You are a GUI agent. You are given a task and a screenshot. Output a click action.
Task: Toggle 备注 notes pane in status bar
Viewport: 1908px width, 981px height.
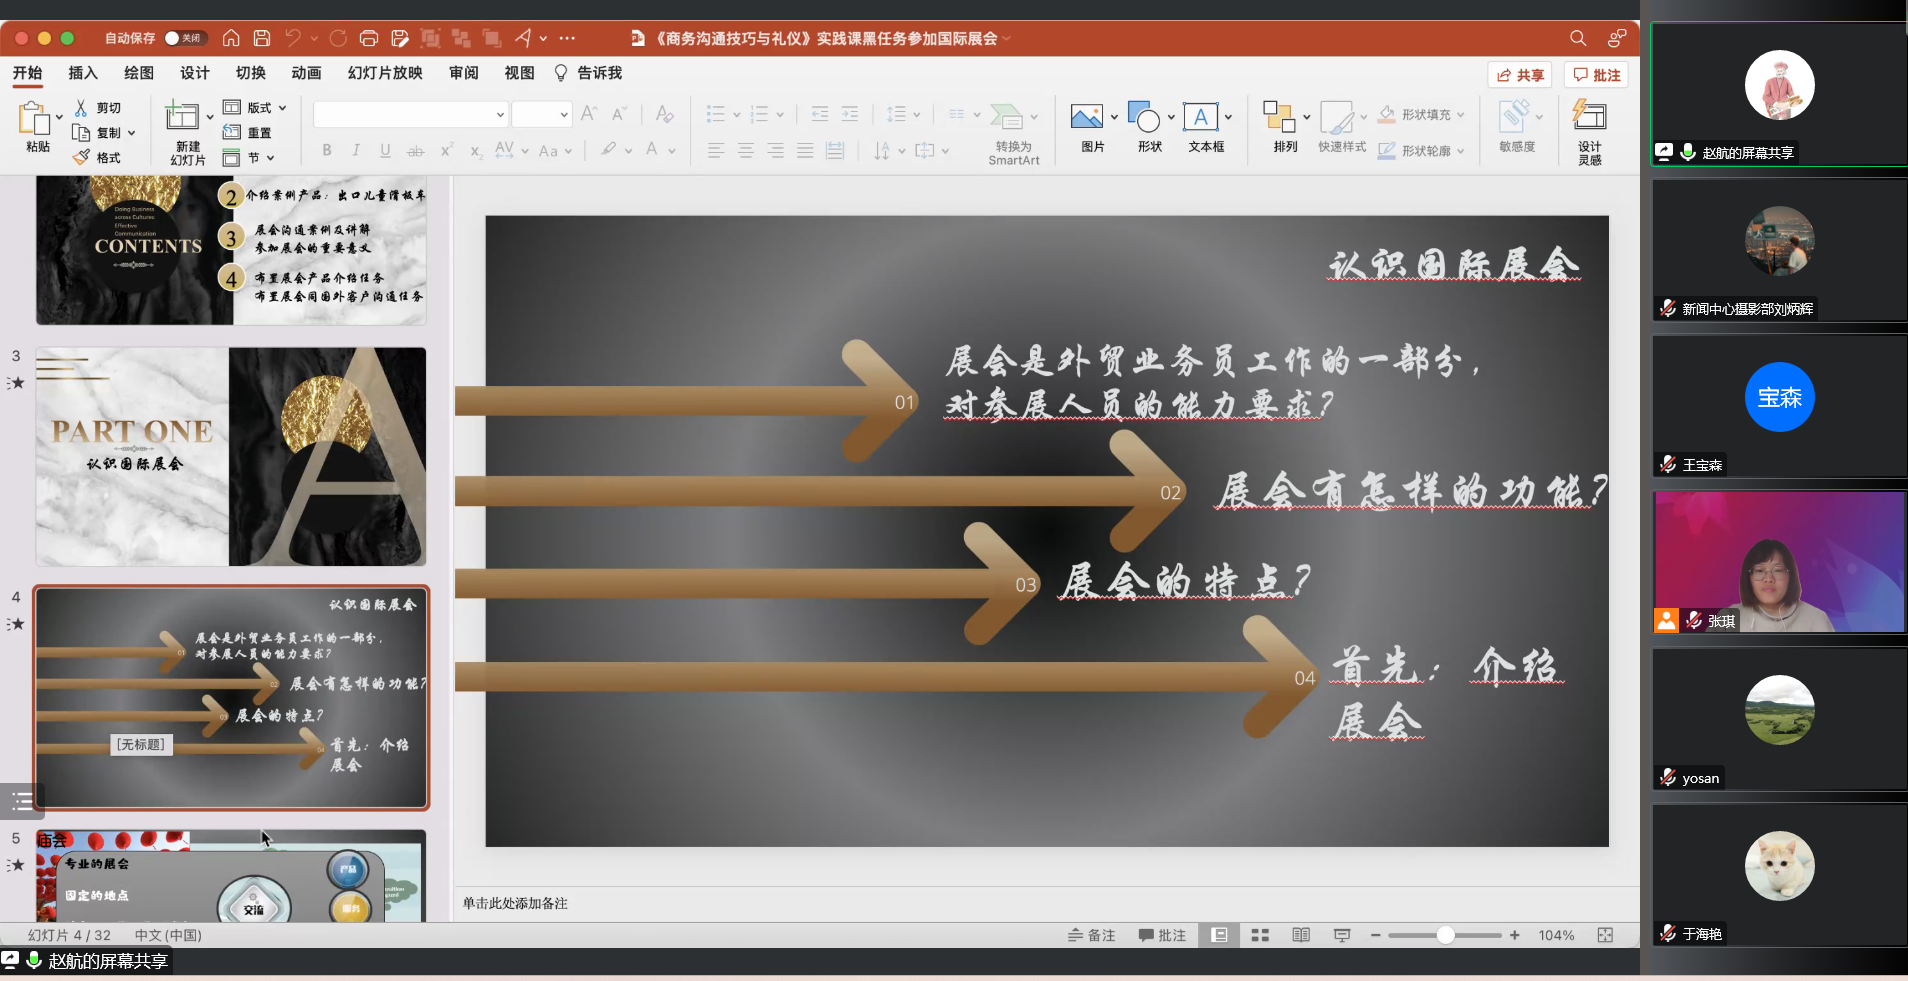click(x=1092, y=935)
